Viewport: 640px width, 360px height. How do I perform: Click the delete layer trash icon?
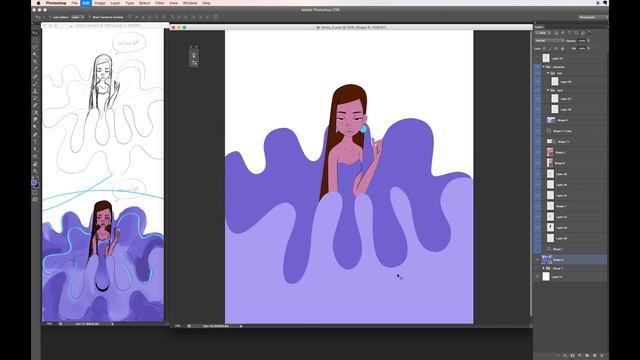602,356
